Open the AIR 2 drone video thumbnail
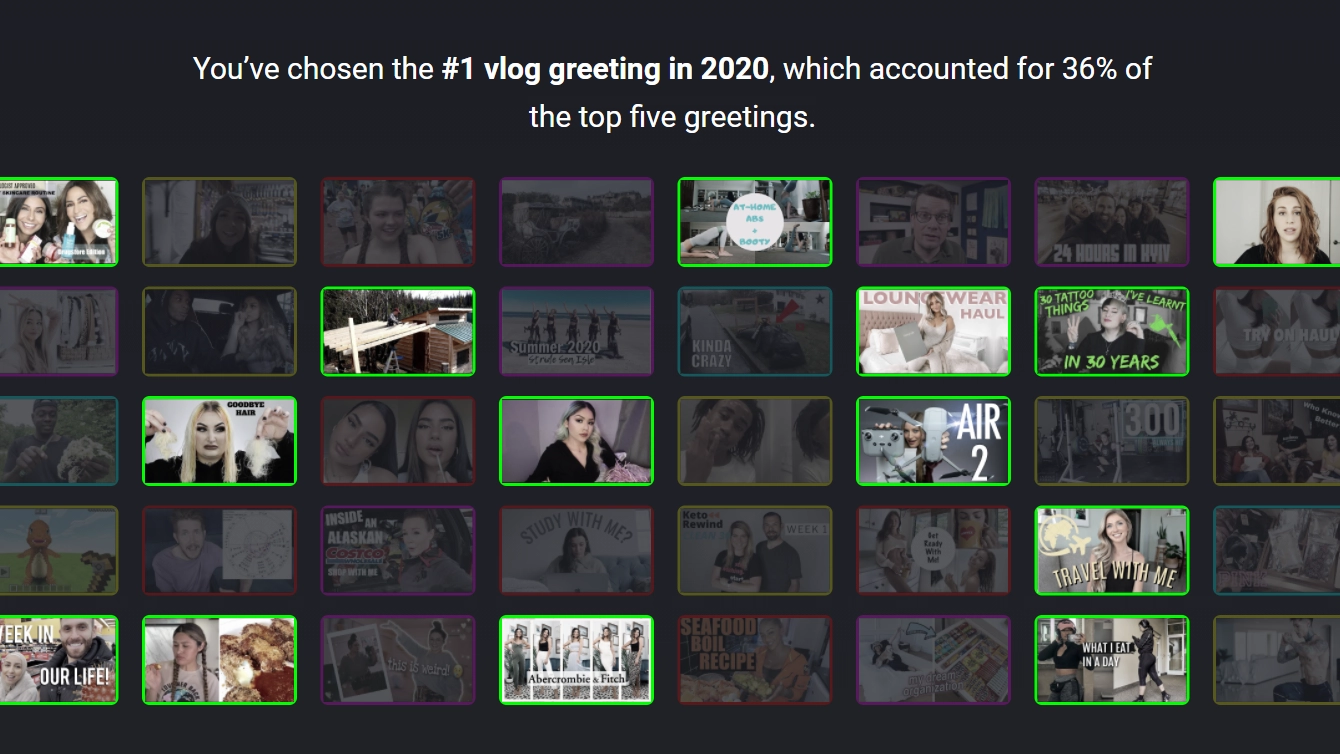The image size is (1340, 754). pyautogui.click(x=933, y=441)
